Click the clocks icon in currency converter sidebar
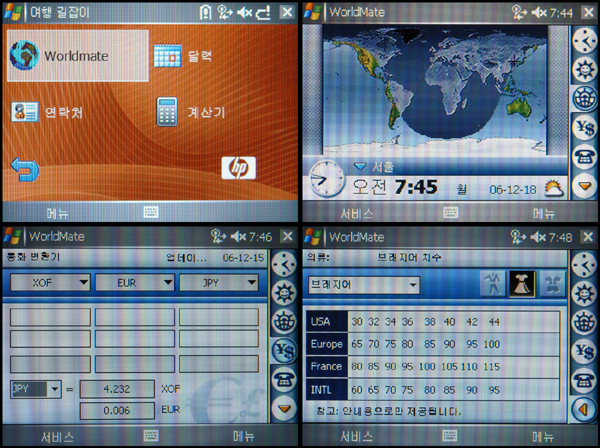Image resolution: width=600 pixels, height=448 pixels. pyautogui.click(x=284, y=264)
